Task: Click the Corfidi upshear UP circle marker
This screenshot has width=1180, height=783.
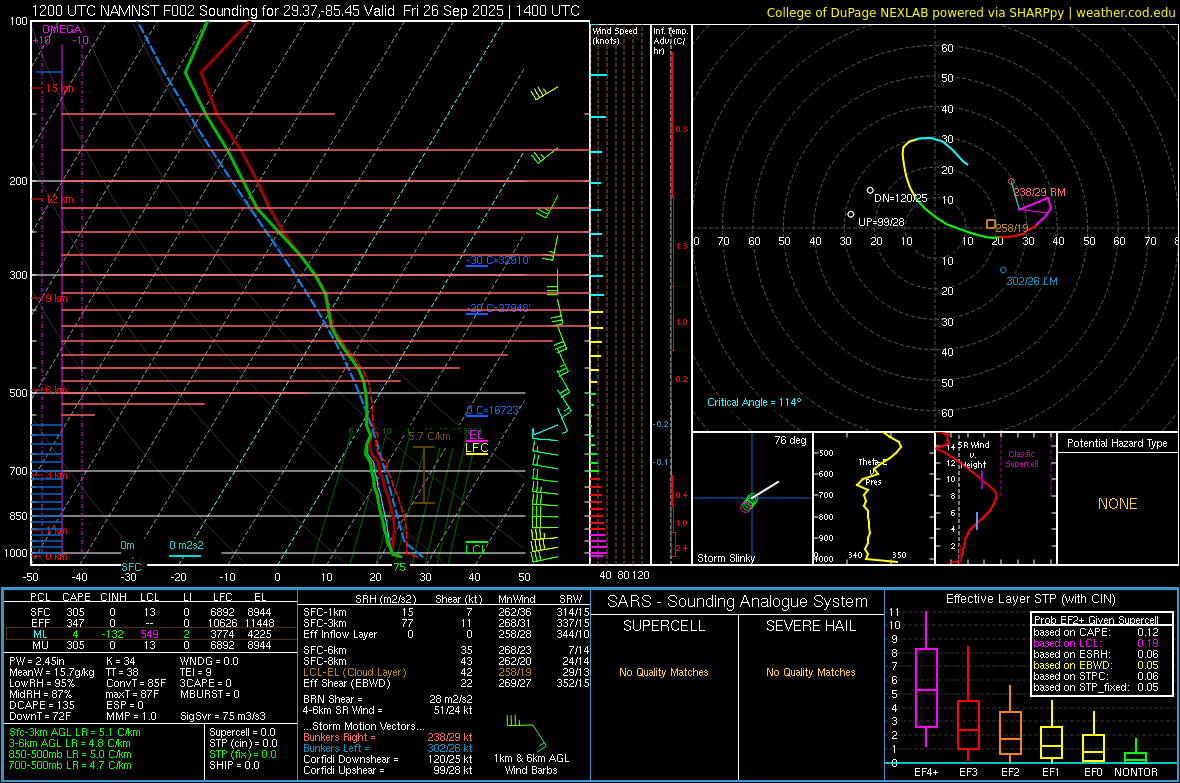Action: pyautogui.click(x=851, y=215)
